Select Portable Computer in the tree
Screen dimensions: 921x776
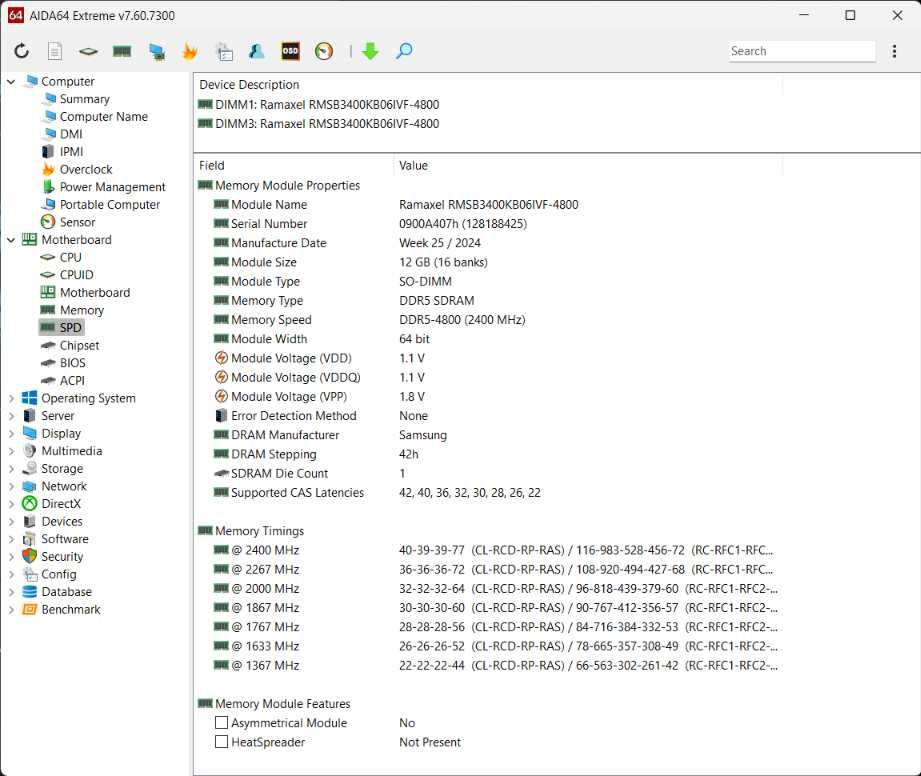110,205
